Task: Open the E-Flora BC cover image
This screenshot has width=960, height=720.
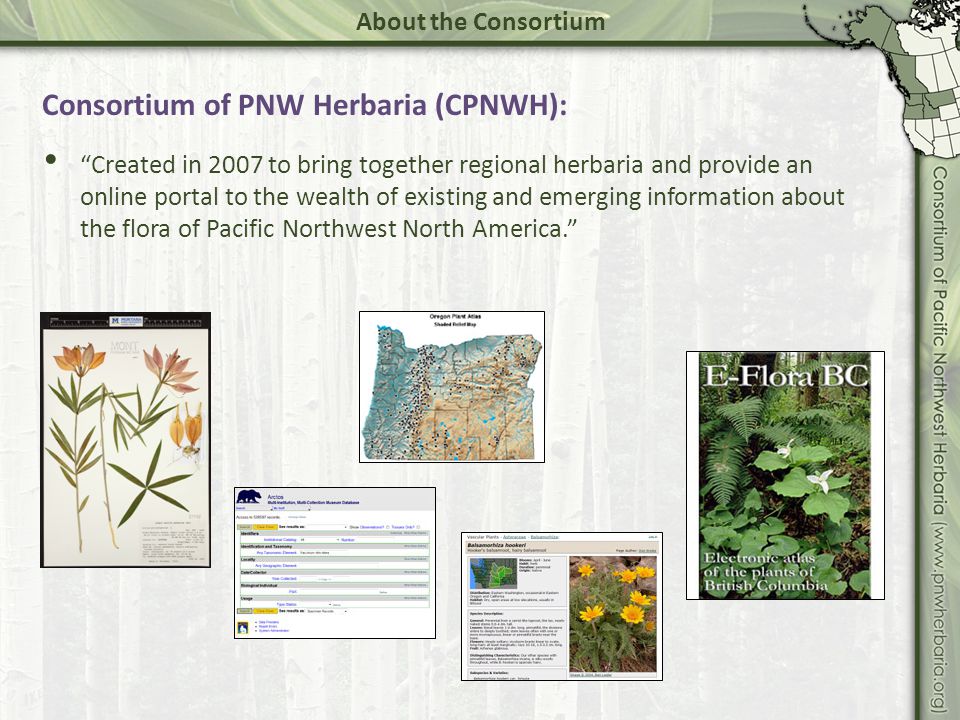Action: [785, 475]
